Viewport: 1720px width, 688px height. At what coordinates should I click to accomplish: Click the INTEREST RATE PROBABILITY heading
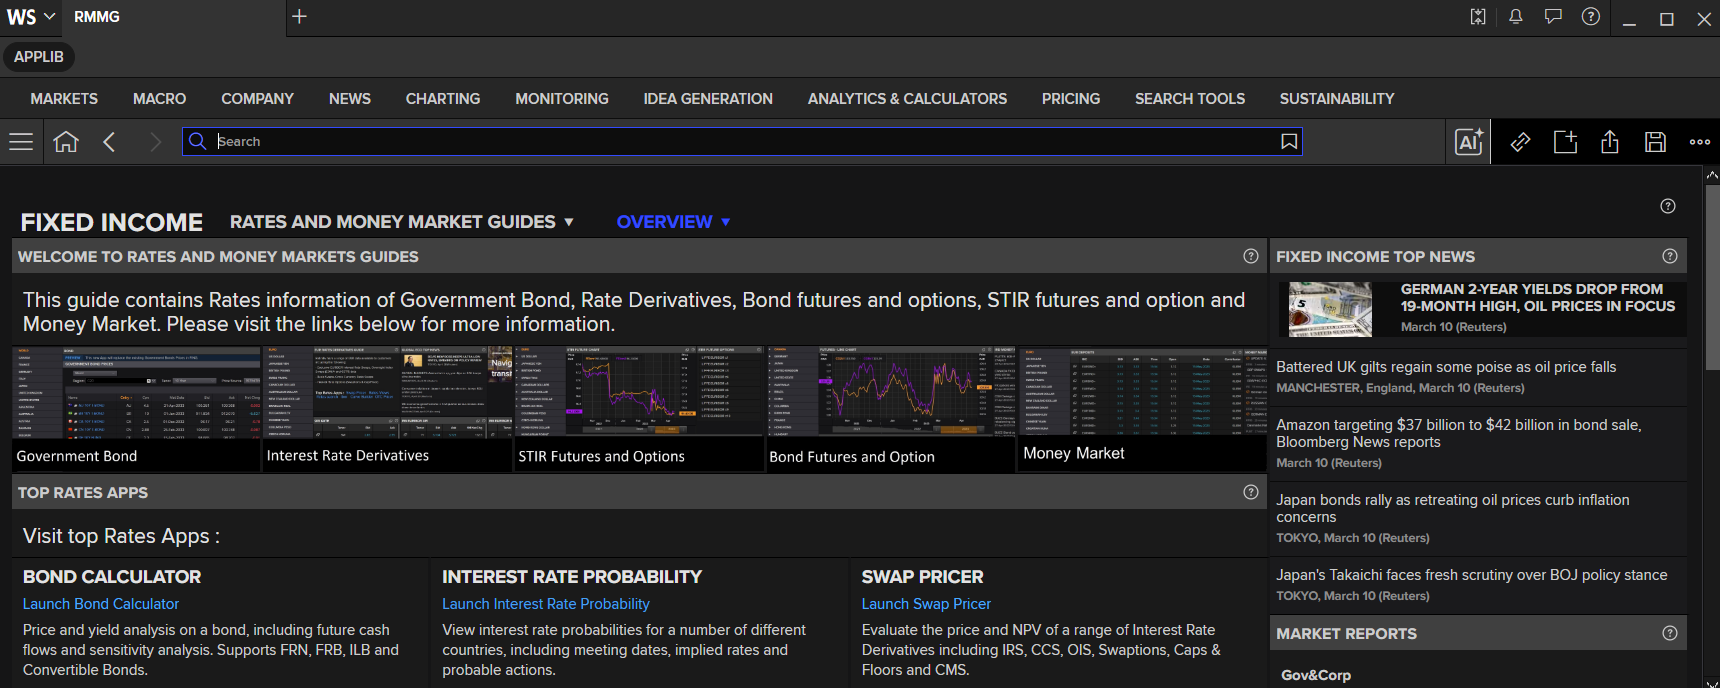click(x=572, y=577)
